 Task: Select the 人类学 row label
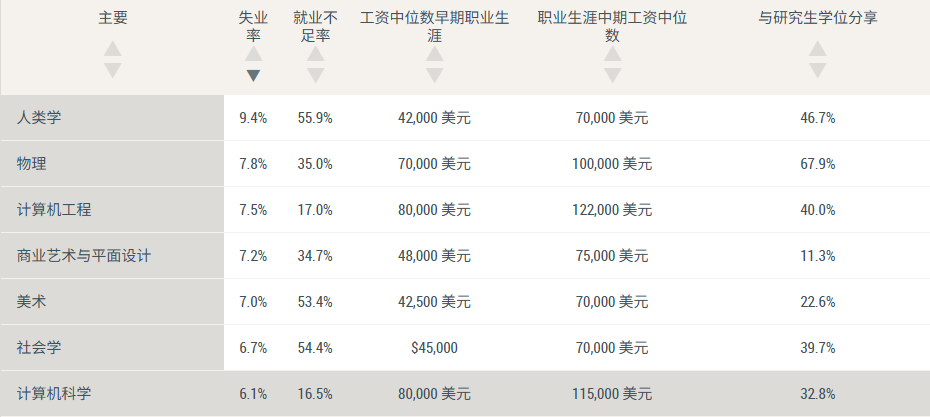click(x=40, y=118)
